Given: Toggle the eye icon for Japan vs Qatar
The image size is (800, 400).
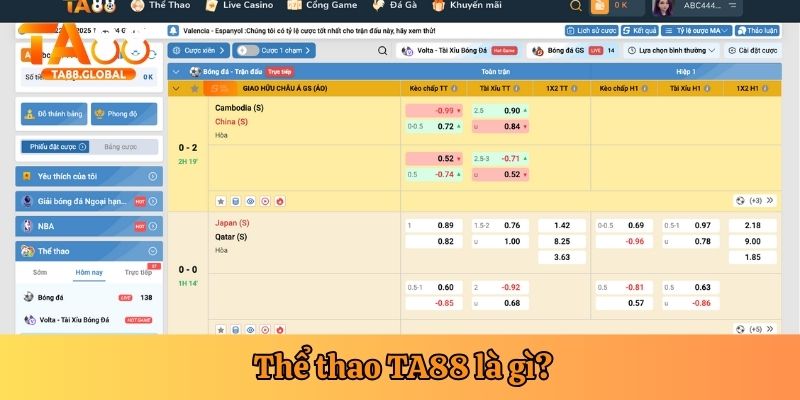Looking at the screenshot, I should (250, 329).
